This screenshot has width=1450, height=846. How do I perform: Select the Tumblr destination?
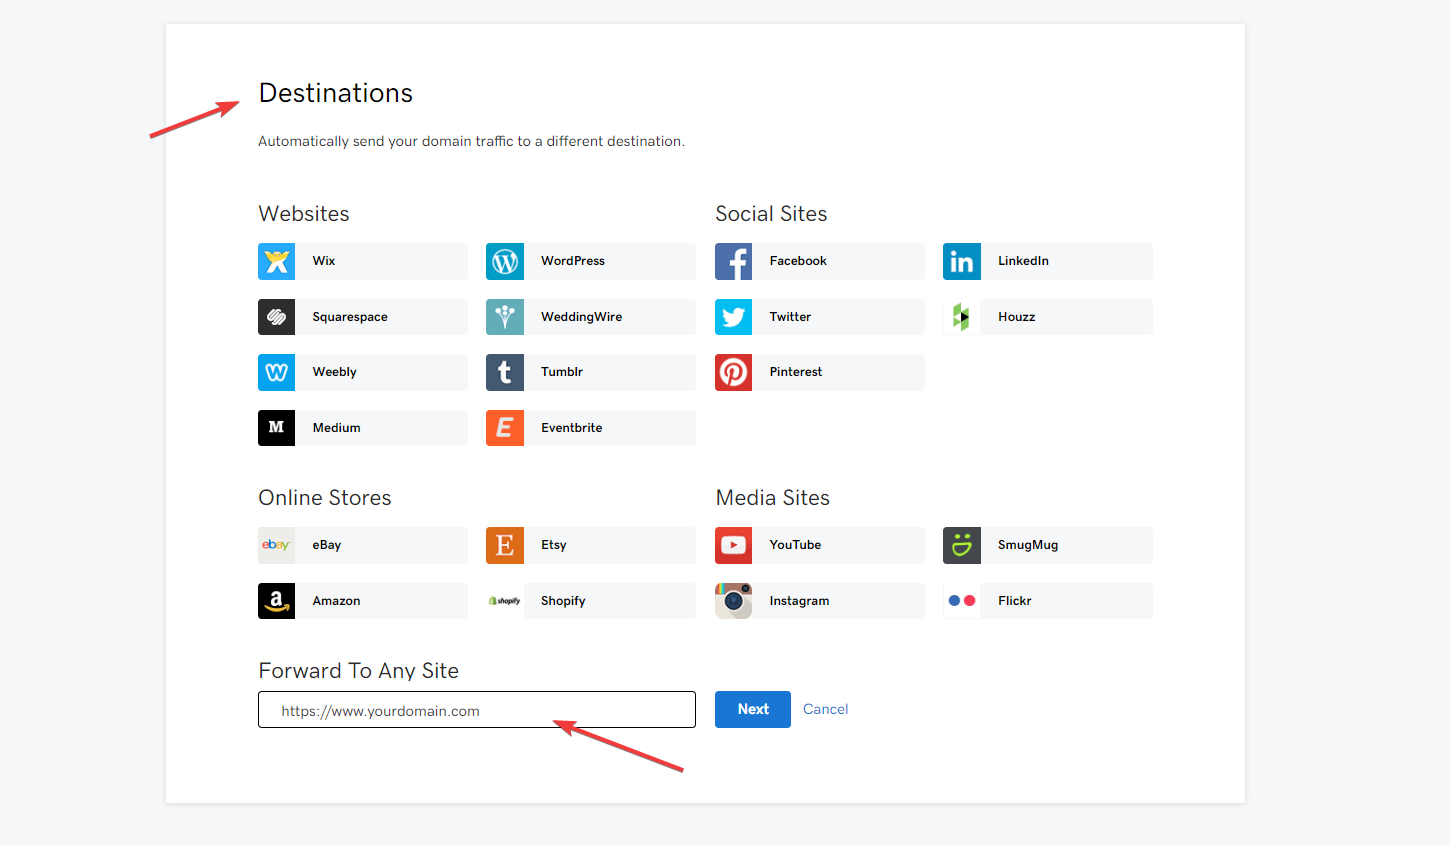coord(591,372)
